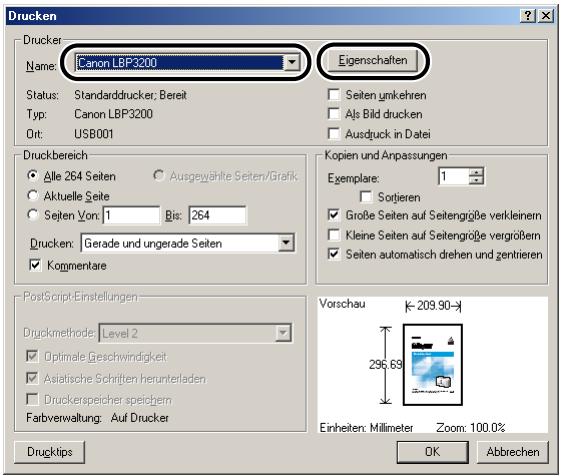Close the Drucken dialog
The height and width of the screenshot is (476, 562).
546,16
